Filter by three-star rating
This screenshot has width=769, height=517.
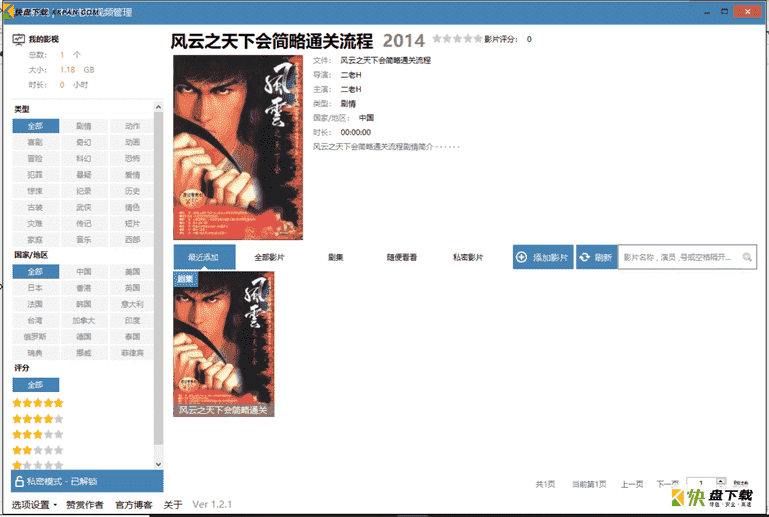tap(38, 435)
